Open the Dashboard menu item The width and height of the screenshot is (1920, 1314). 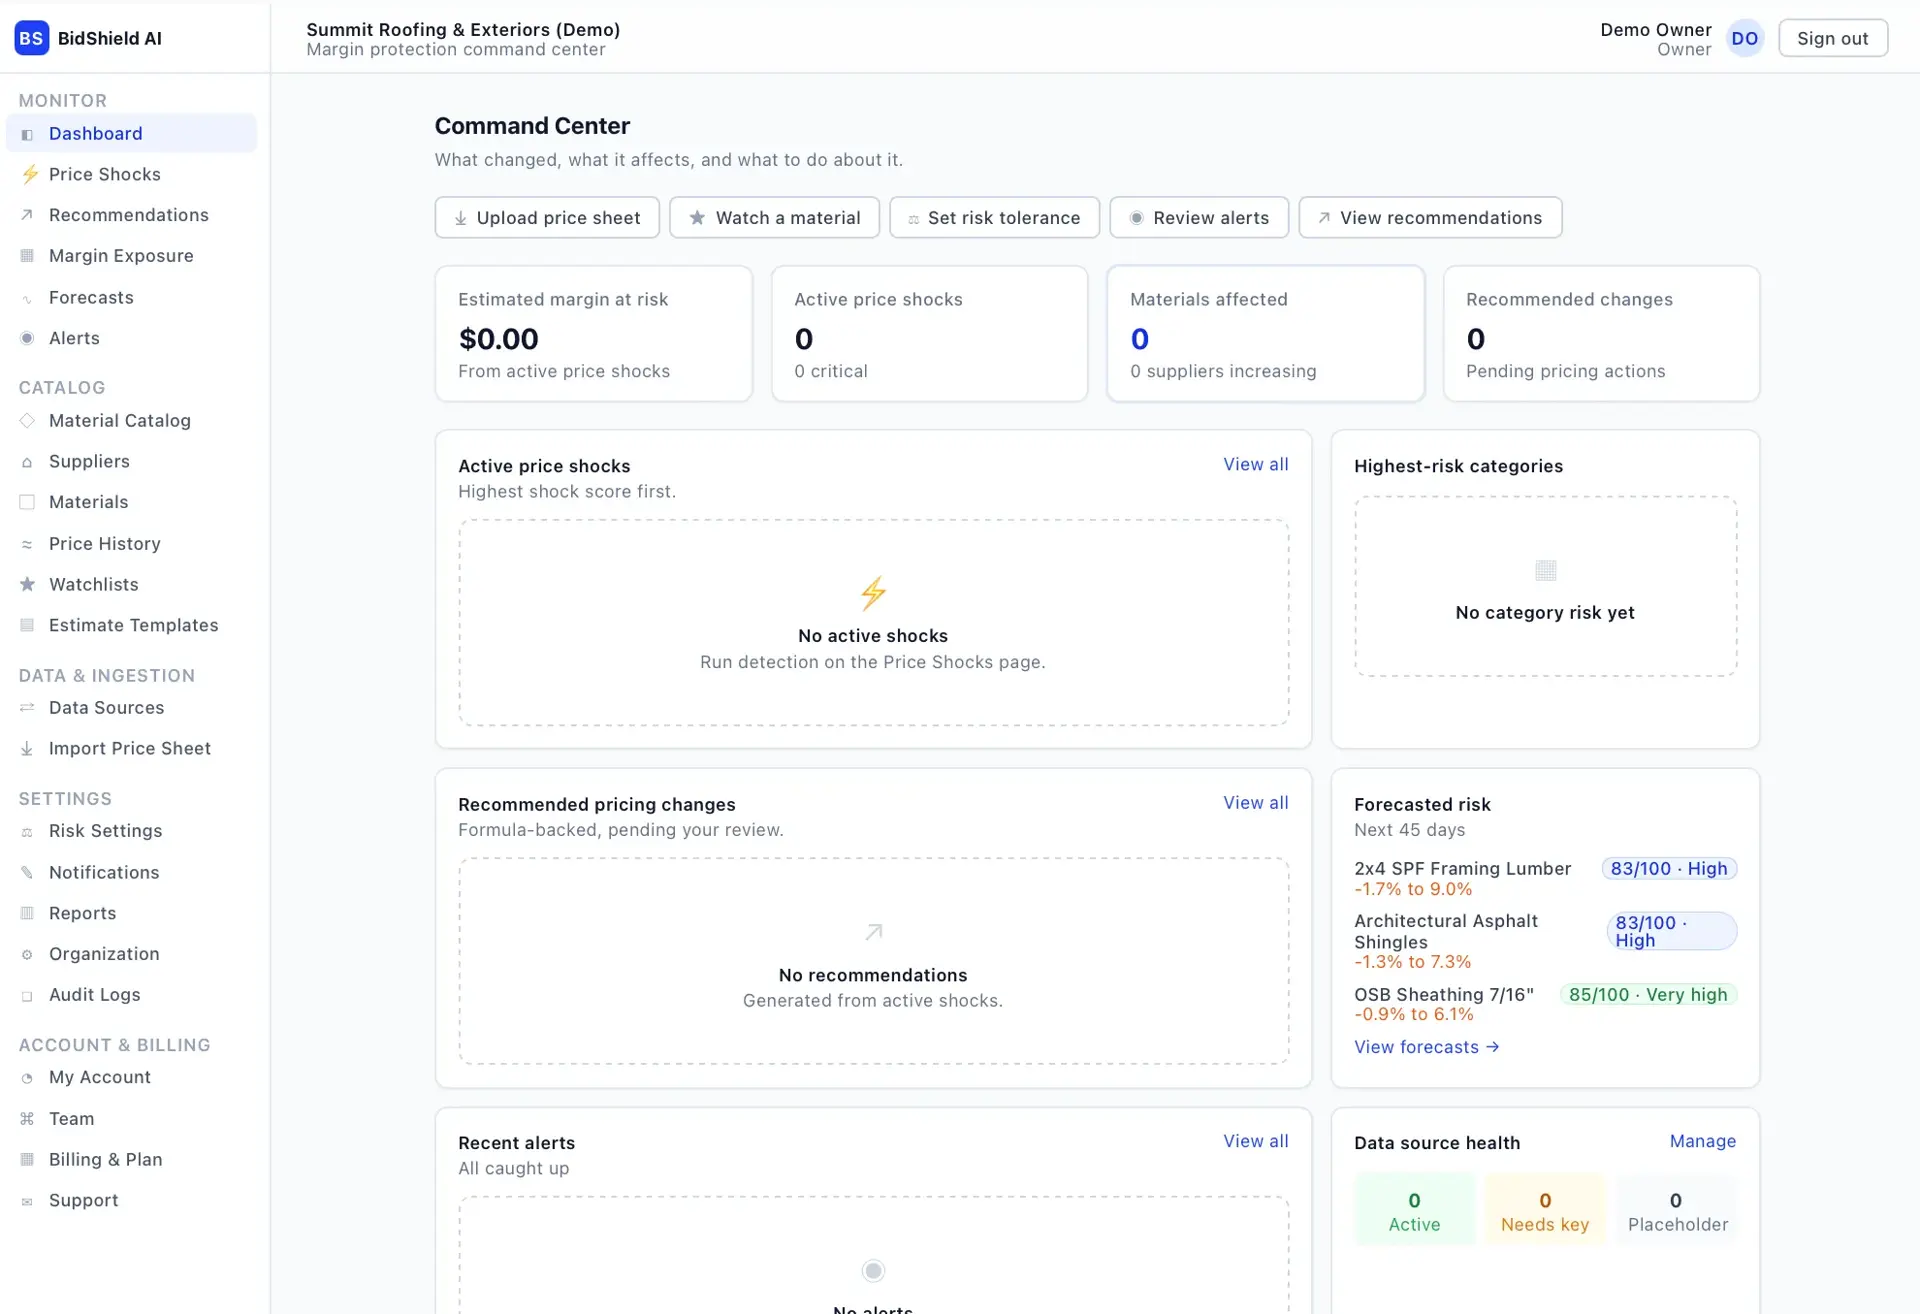pyautogui.click(x=131, y=133)
